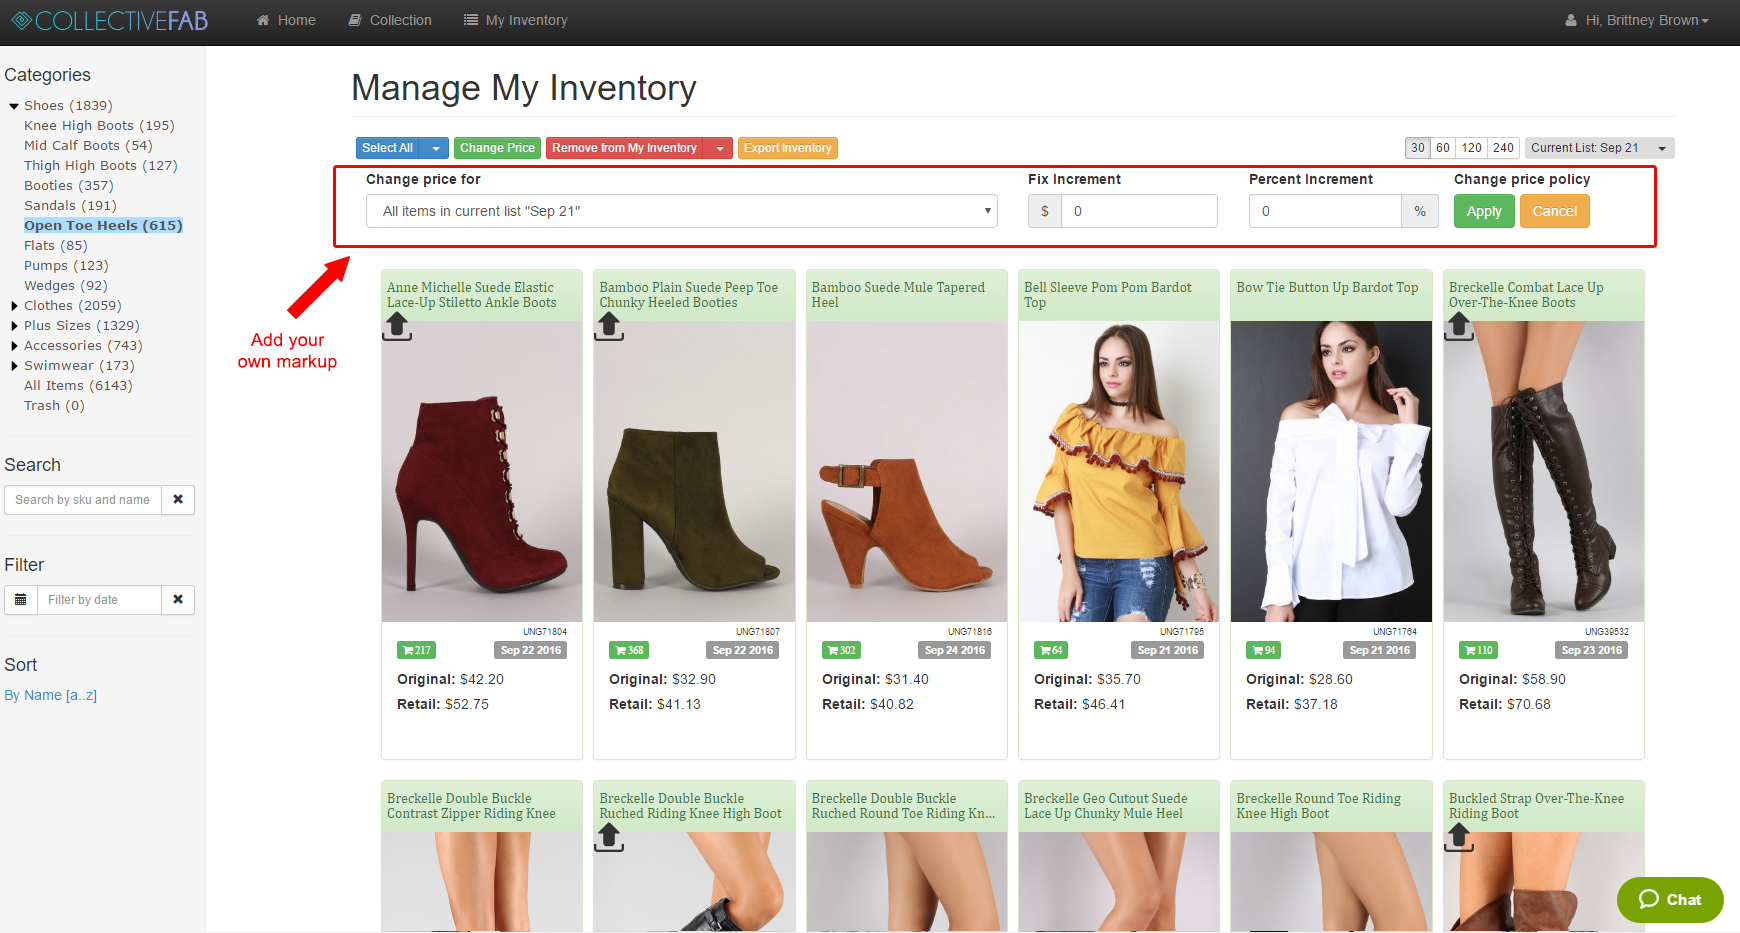
Task: Click Remove from My Inventory button
Action: [624, 148]
